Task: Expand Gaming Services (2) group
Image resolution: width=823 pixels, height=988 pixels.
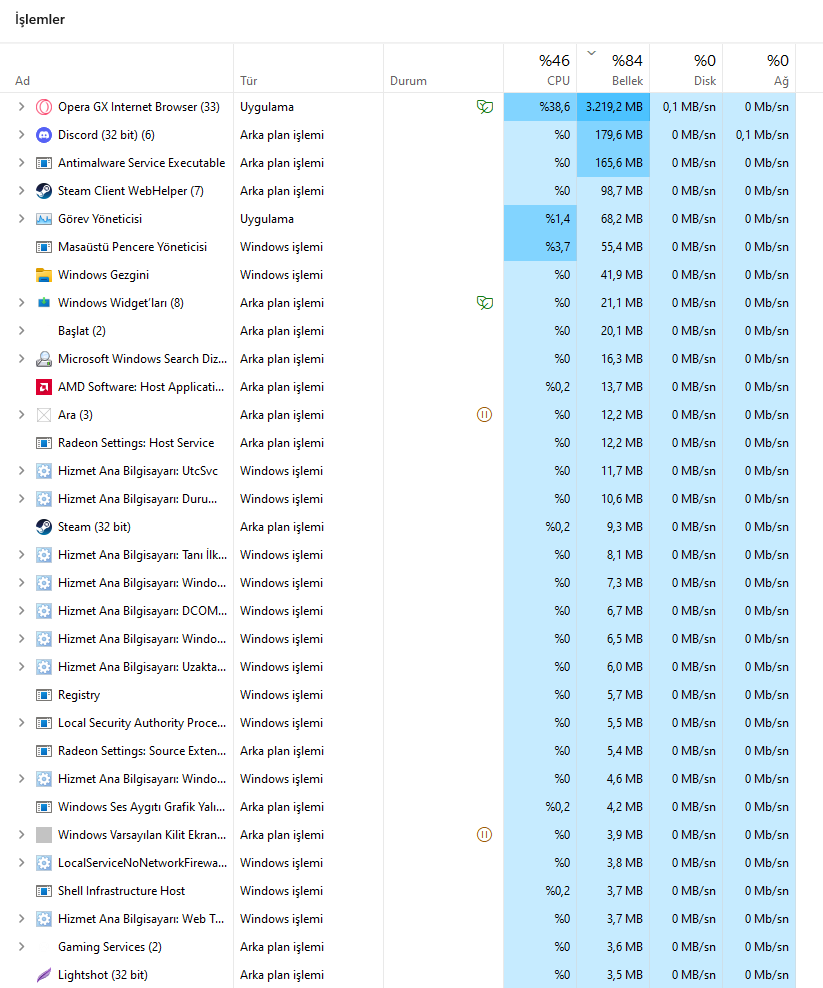Action: point(21,947)
